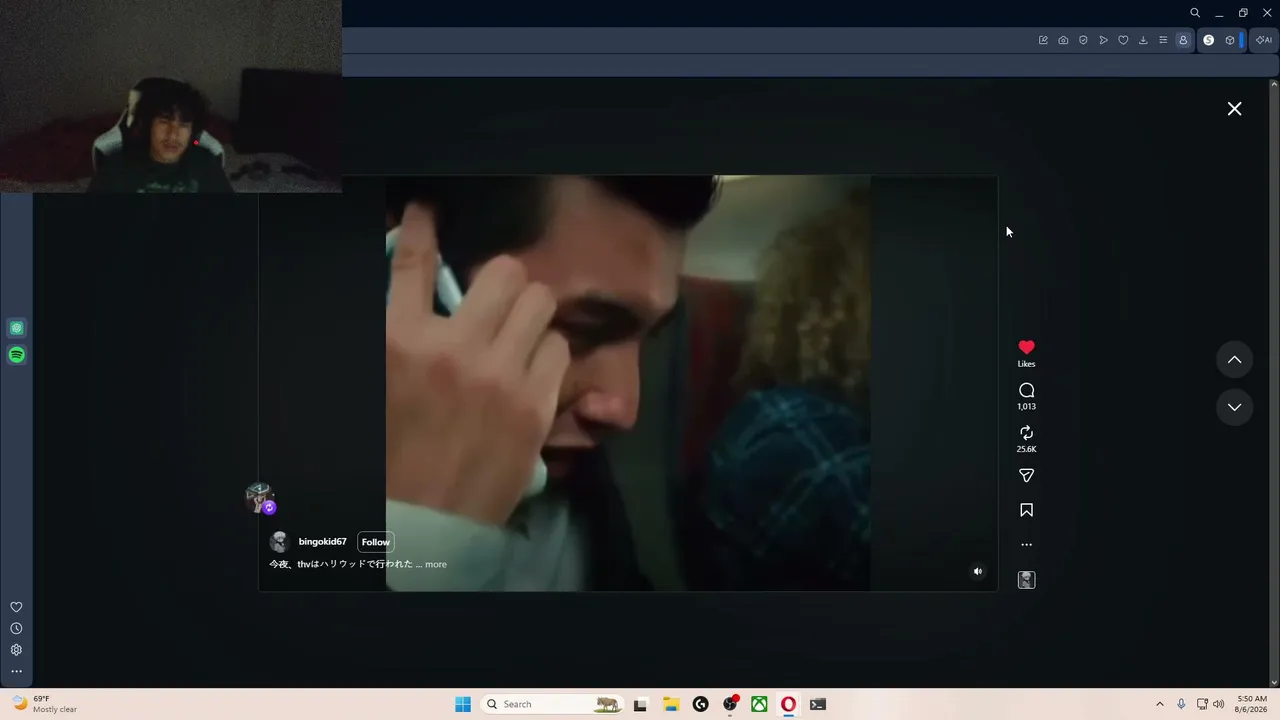
Task: Open the three-dot more options beside video
Action: pyautogui.click(x=1026, y=545)
